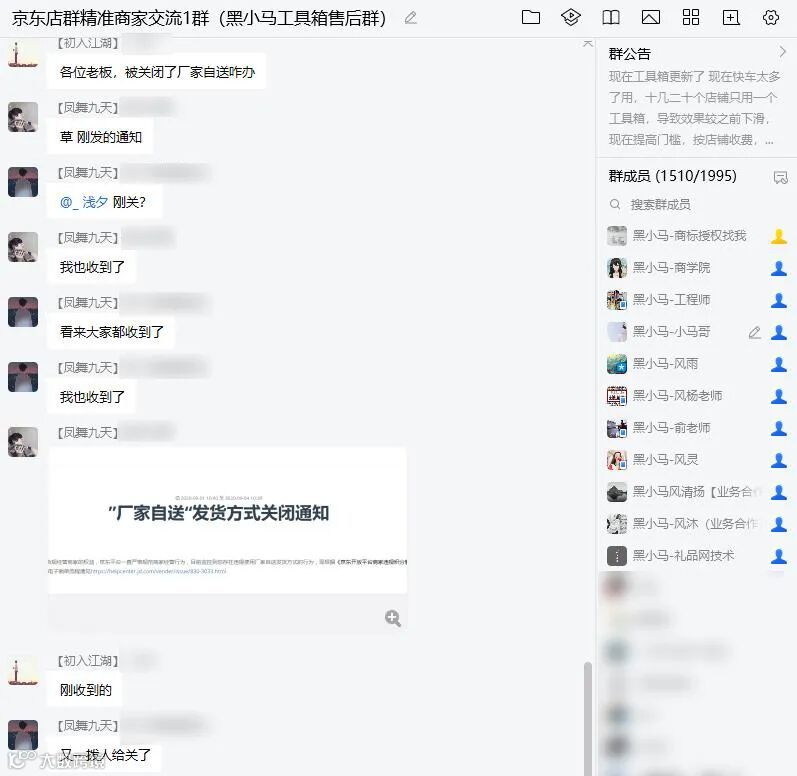The height and width of the screenshot is (776, 797).
Task: Open the group album picture icon
Action: click(x=651, y=18)
